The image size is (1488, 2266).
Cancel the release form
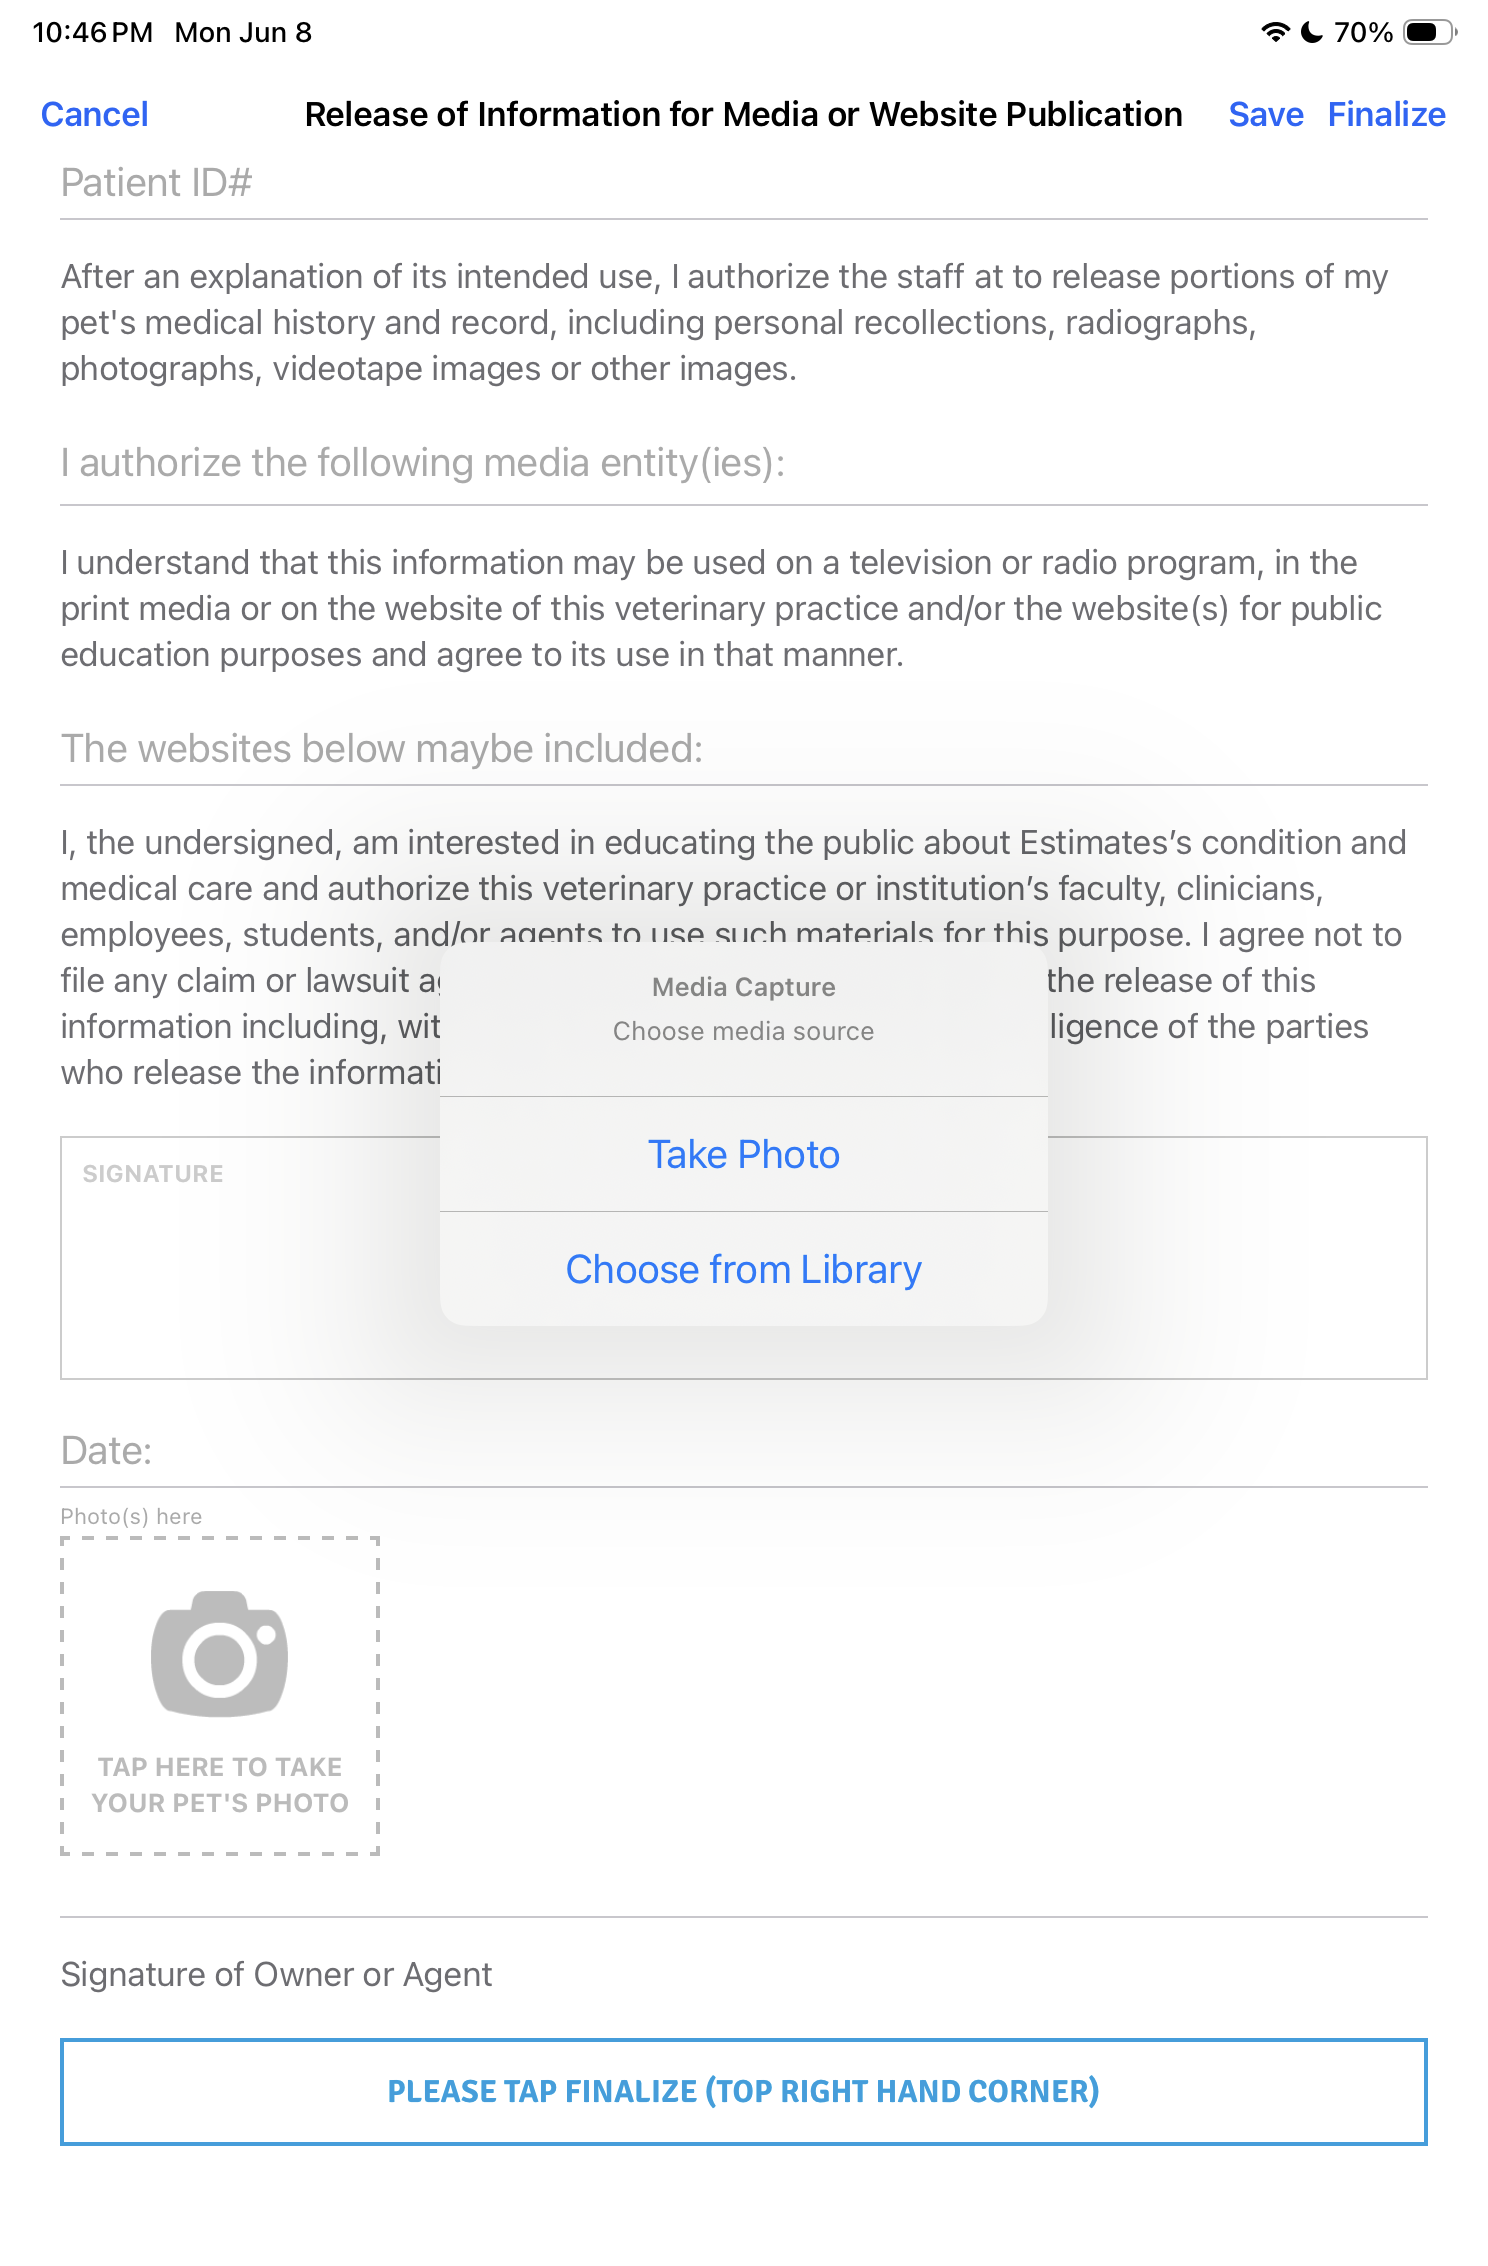click(x=95, y=114)
